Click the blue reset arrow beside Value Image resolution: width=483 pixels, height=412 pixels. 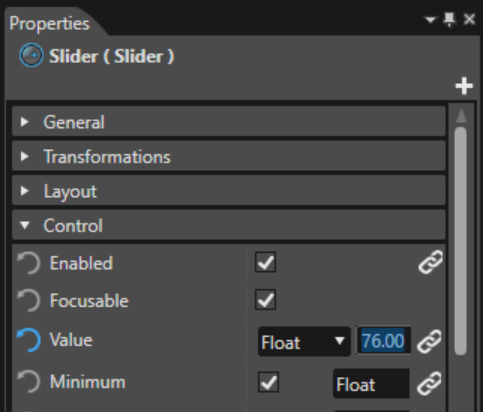point(29,340)
